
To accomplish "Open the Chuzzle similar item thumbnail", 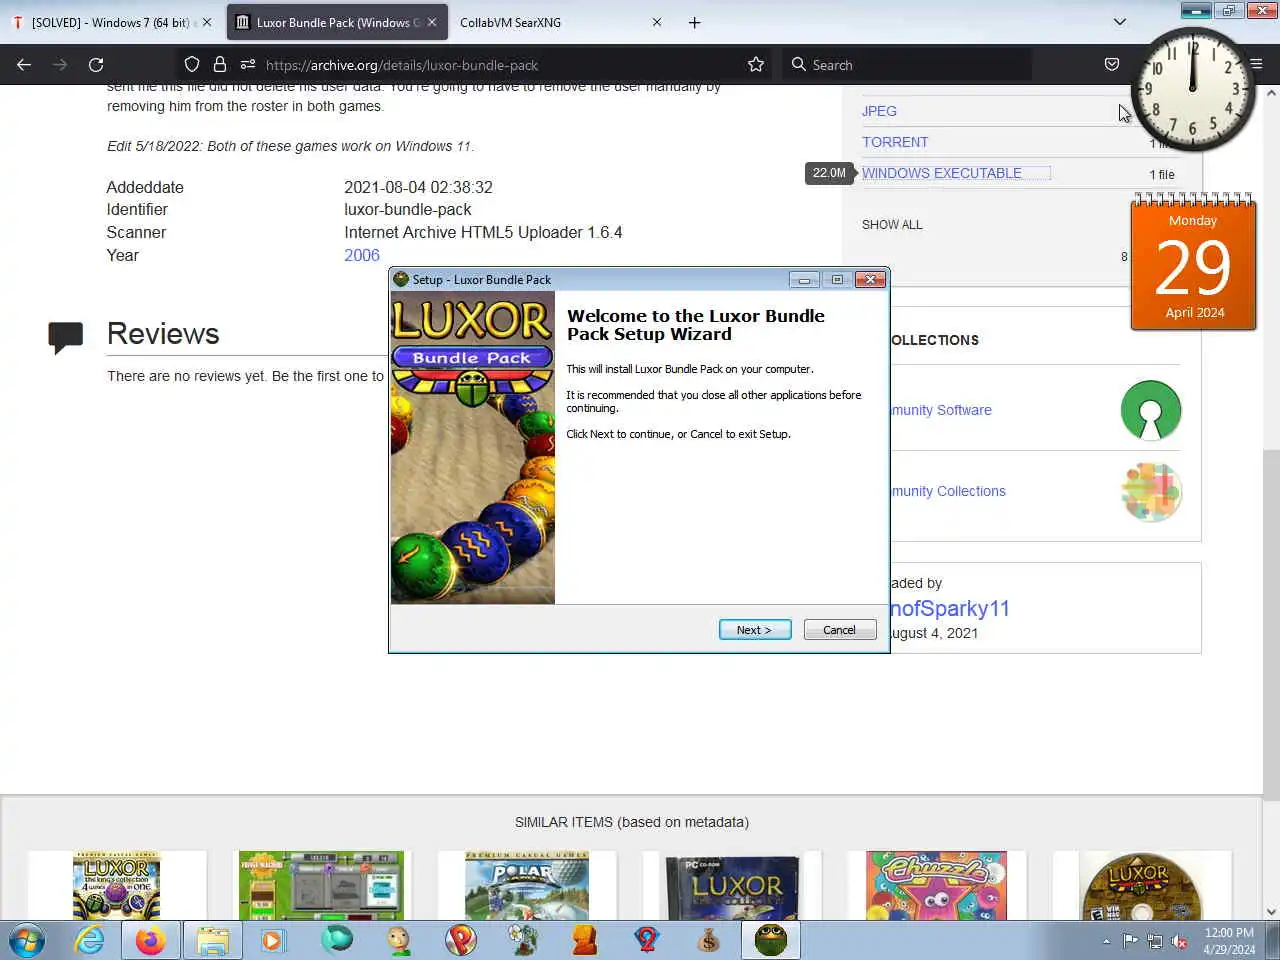I will pyautogui.click(x=936, y=885).
